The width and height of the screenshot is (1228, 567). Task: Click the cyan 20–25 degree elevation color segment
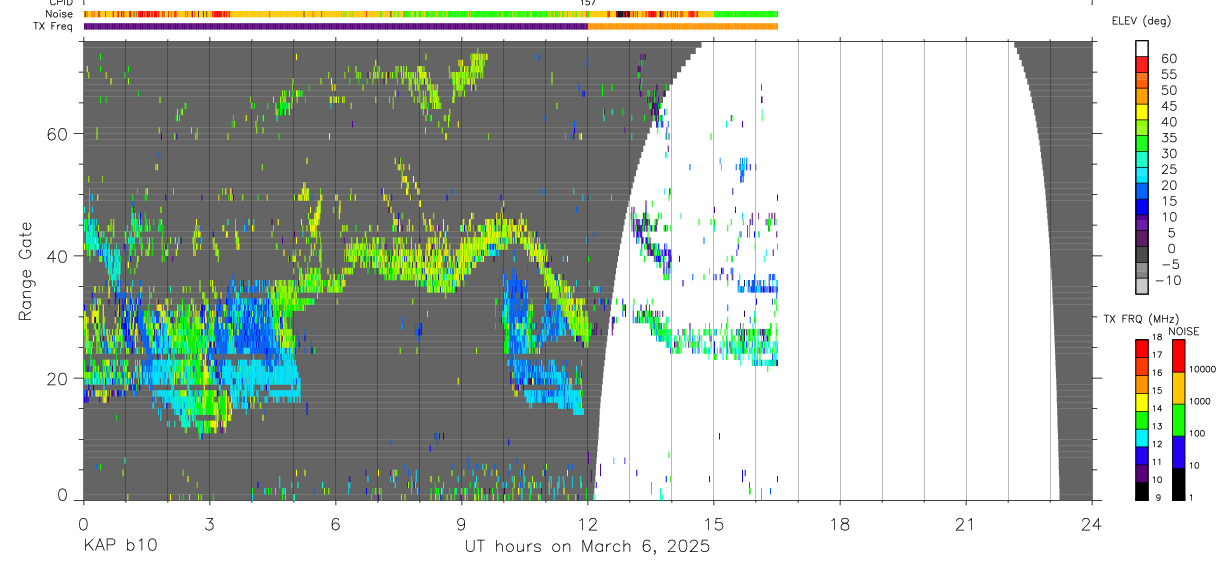pyautogui.click(x=1142, y=177)
